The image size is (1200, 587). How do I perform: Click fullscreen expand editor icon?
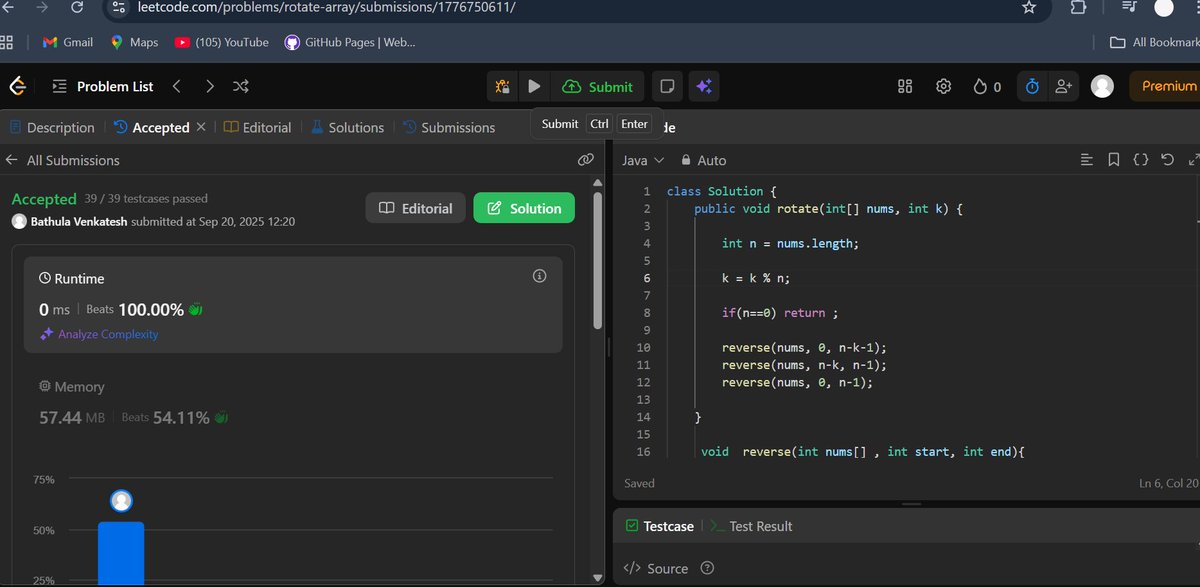click(x=1193, y=159)
